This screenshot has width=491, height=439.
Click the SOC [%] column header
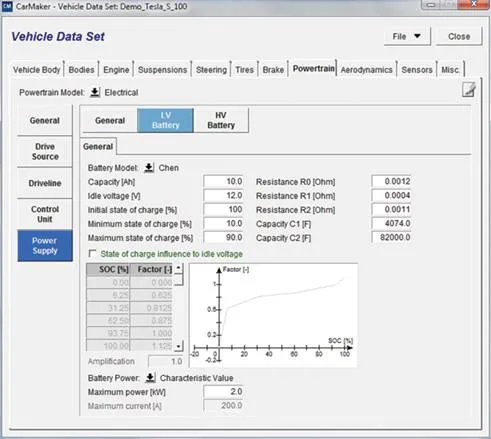pos(108,269)
